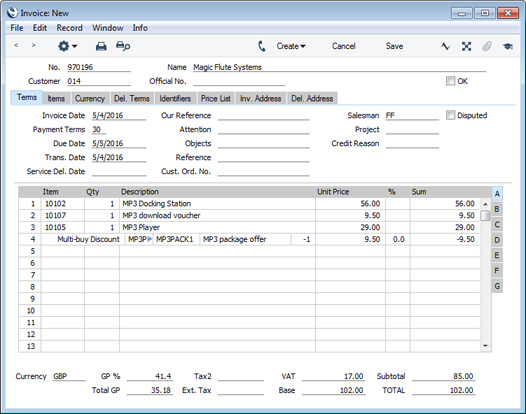Click the down arrow of matrix scrollbar
The image size is (526, 414).
(x=485, y=346)
